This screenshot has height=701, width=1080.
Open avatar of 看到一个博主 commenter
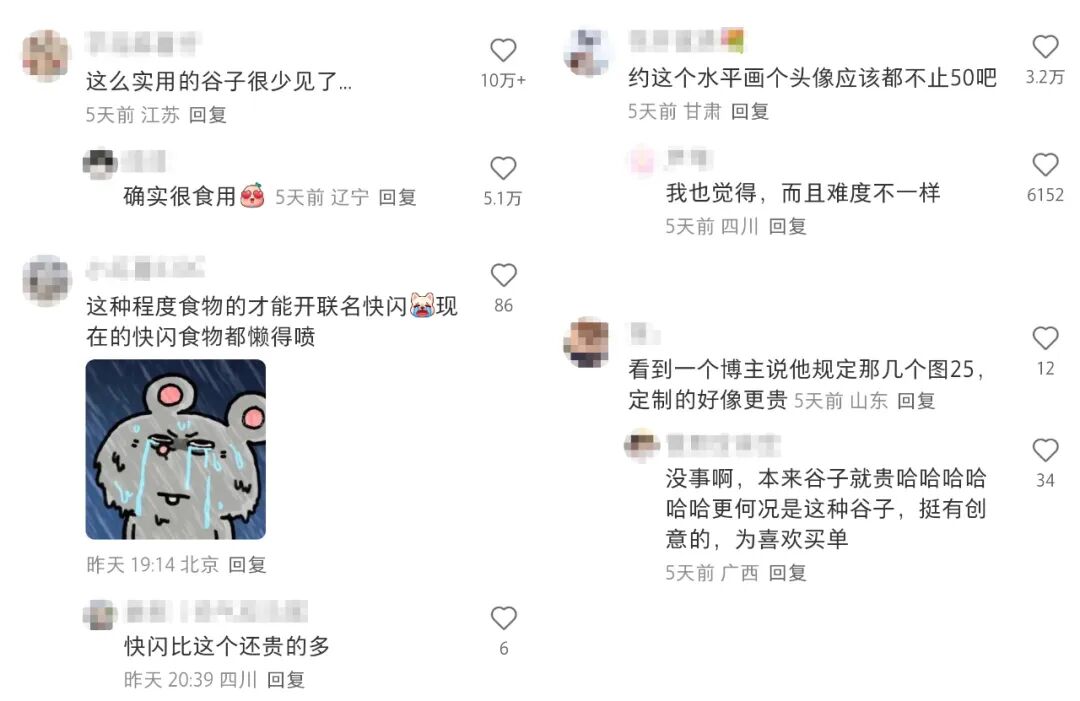[586, 342]
